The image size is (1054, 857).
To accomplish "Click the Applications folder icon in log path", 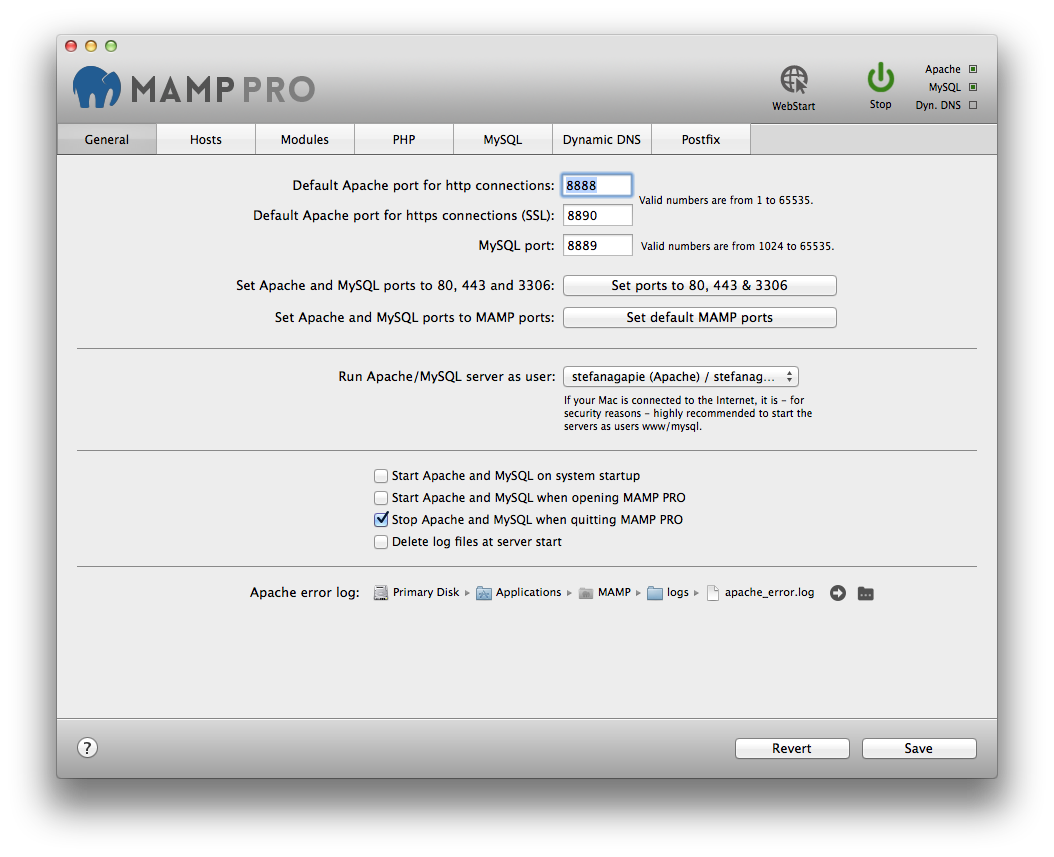I will click(x=483, y=593).
